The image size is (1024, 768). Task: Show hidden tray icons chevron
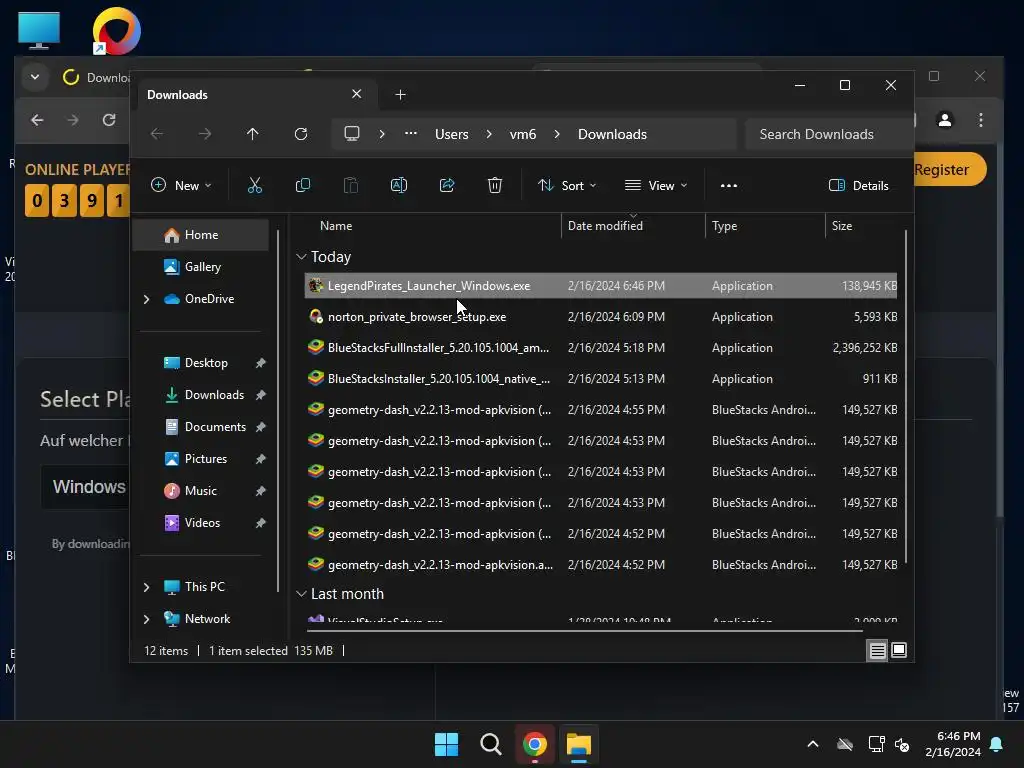tap(812, 744)
